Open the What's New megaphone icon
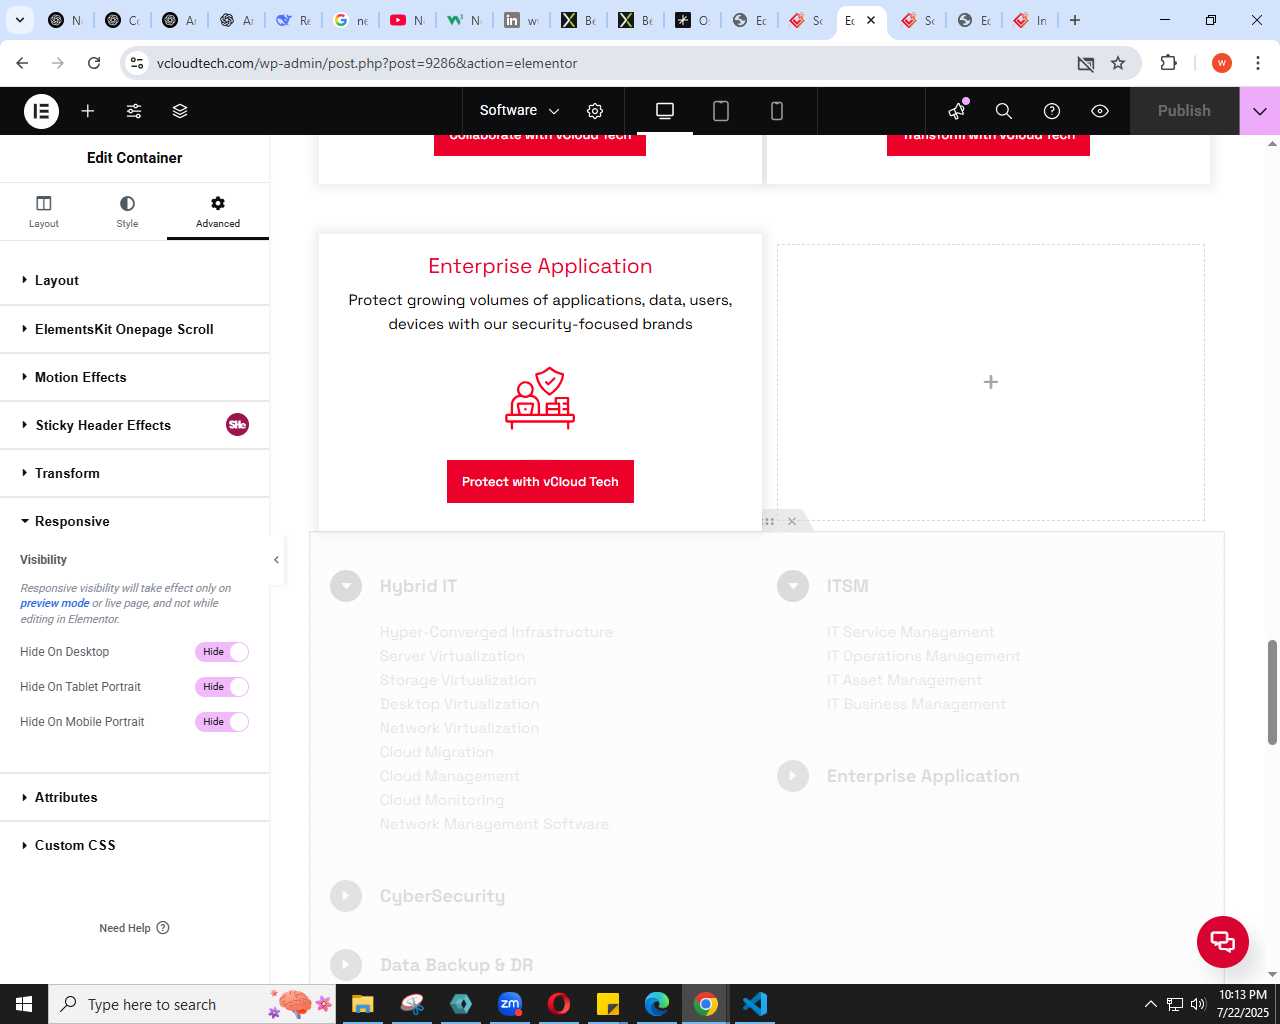The width and height of the screenshot is (1280, 1024). click(958, 110)
